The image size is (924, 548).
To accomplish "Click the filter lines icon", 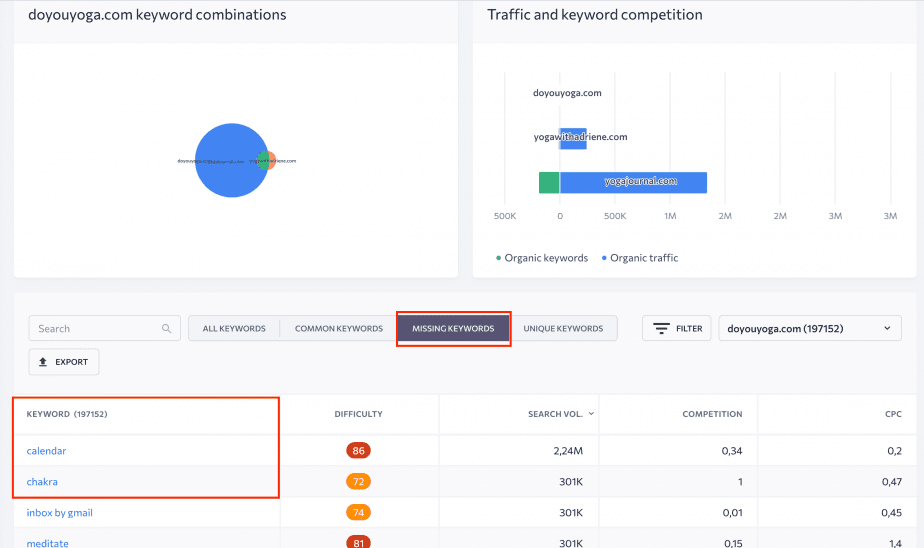I will click(x=661, y=328).
